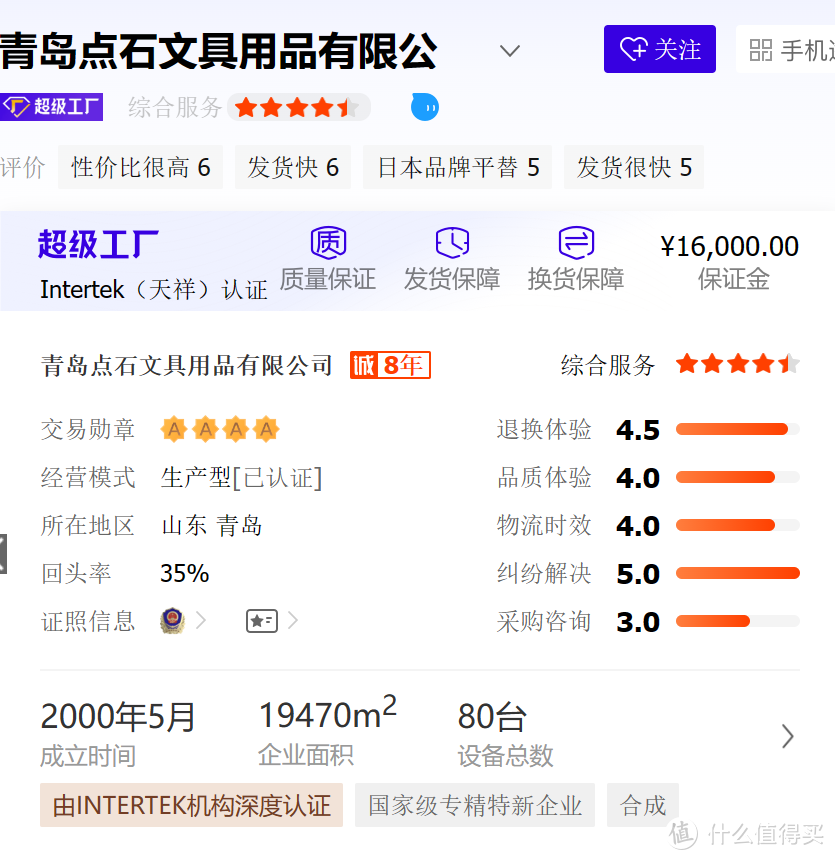
Task: Click the 纠纷解决 rating bar
Action: coord(737,573)
